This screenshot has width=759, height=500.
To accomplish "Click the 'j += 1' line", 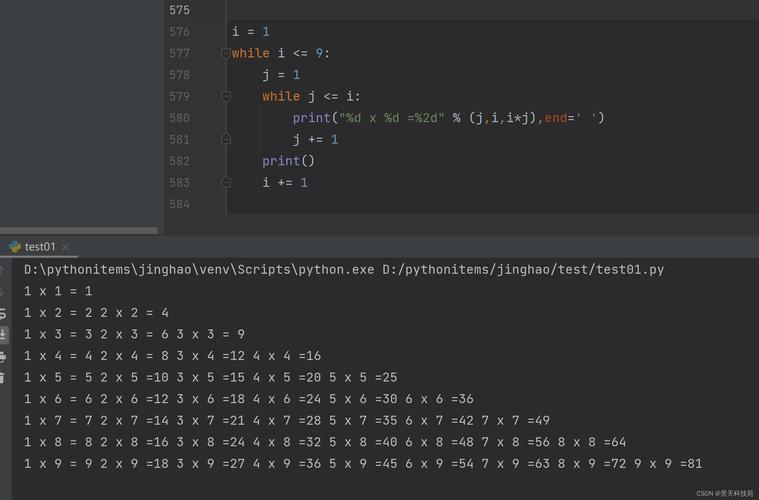I will tap(315, 140).
